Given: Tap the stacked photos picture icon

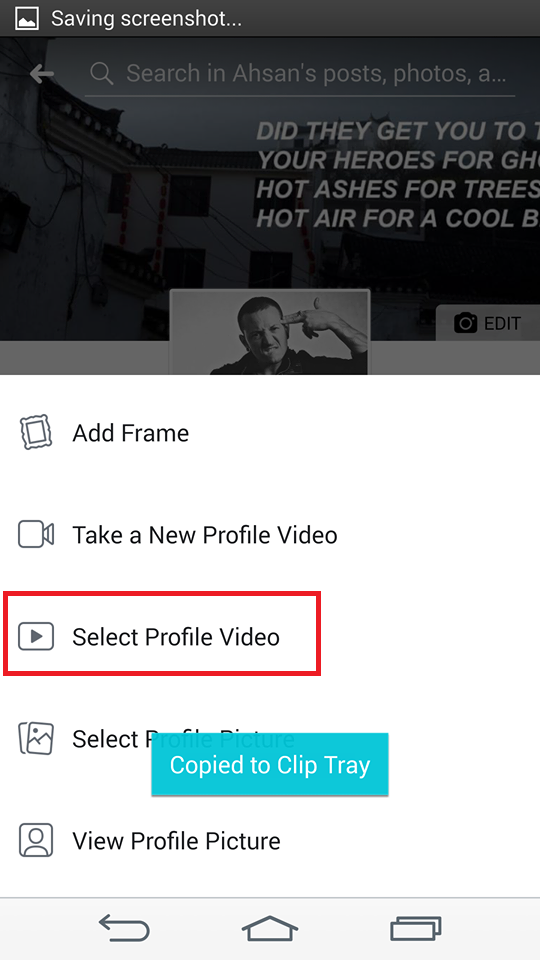Looking at the screenshot, I should [36, 738].
